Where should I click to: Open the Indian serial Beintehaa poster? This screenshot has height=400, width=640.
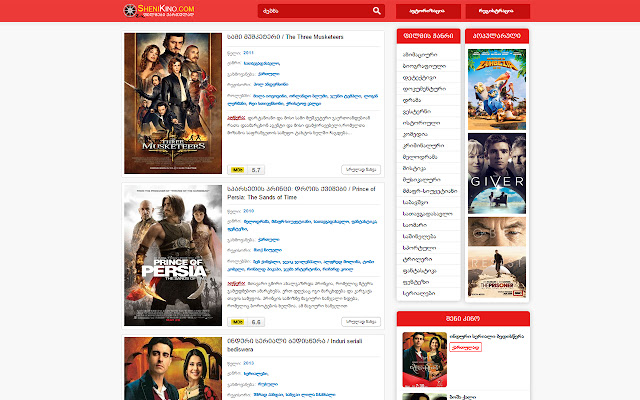[173, 369]
